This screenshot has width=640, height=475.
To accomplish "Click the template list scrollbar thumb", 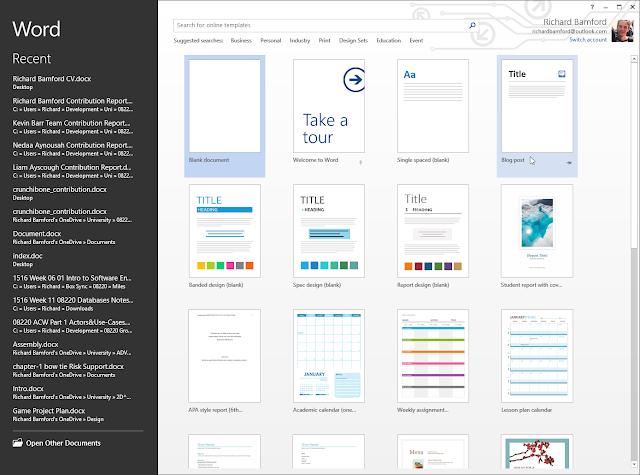I will (x=634, y=155).
